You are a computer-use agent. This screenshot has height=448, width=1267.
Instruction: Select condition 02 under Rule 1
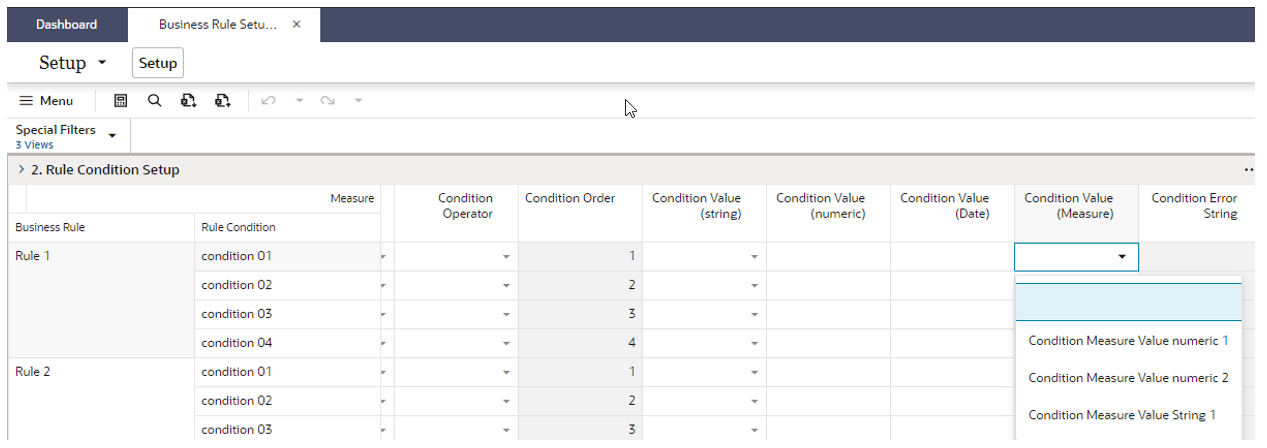tap(287, 285)
